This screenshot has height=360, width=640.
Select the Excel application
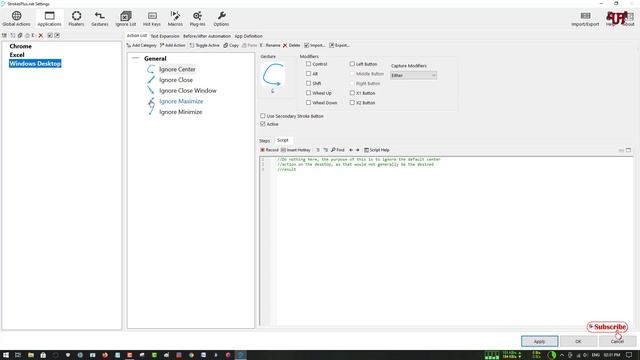click(17, 55)
